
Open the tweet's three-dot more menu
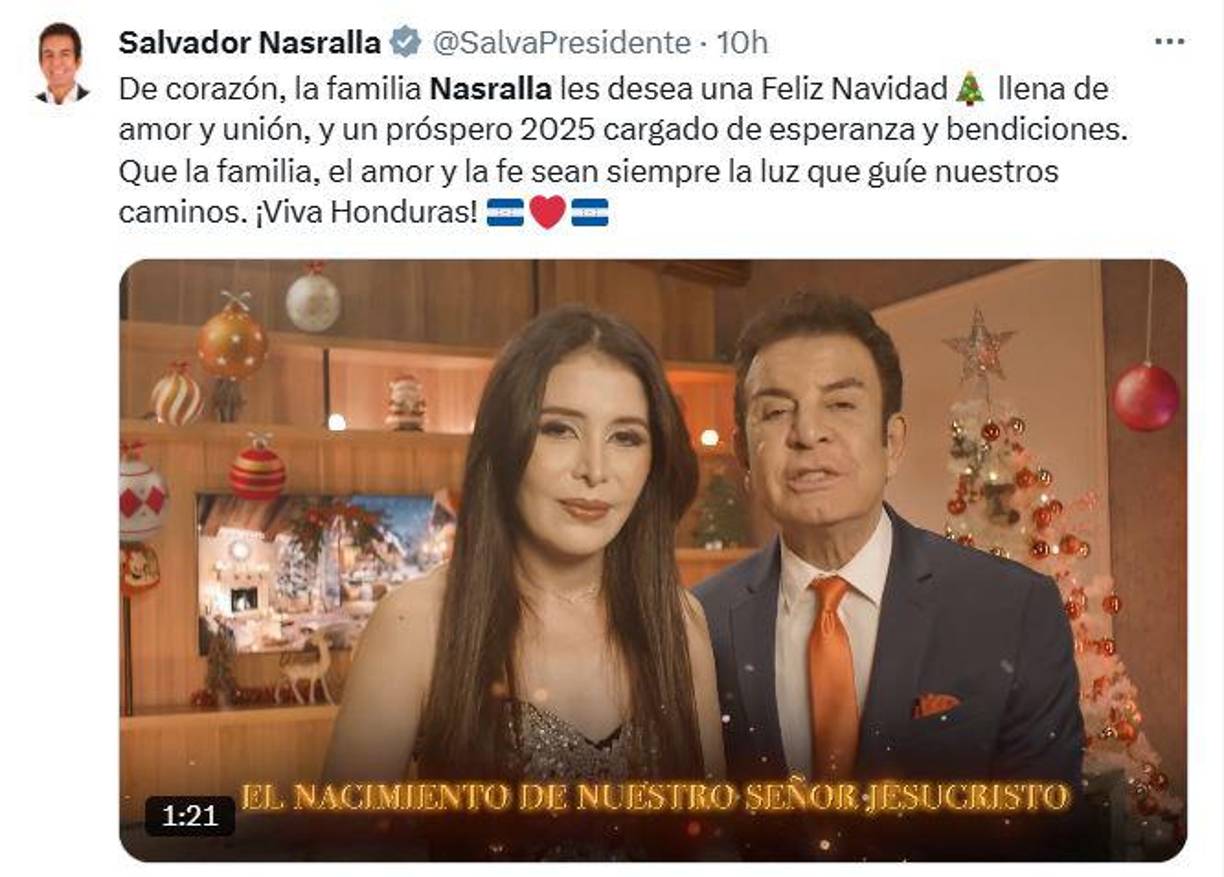(1169, 42)
